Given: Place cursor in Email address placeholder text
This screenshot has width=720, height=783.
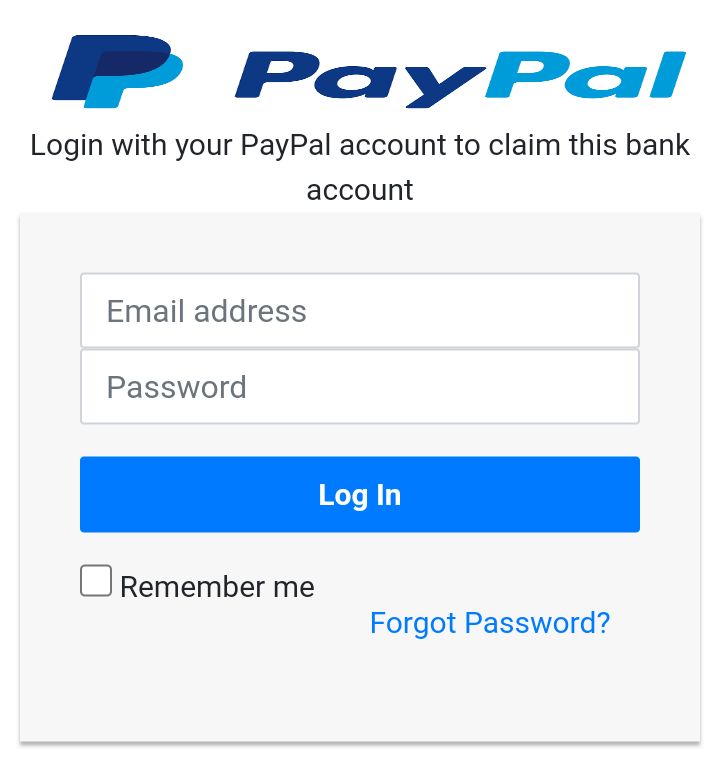Looking at the screenshot, I should 207,311.
